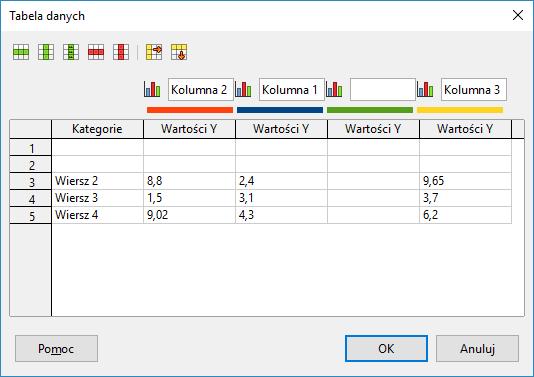Click the chart icon beside the empty series name
The width and height of the screenshot is (534, 377).
coord(334,89)
